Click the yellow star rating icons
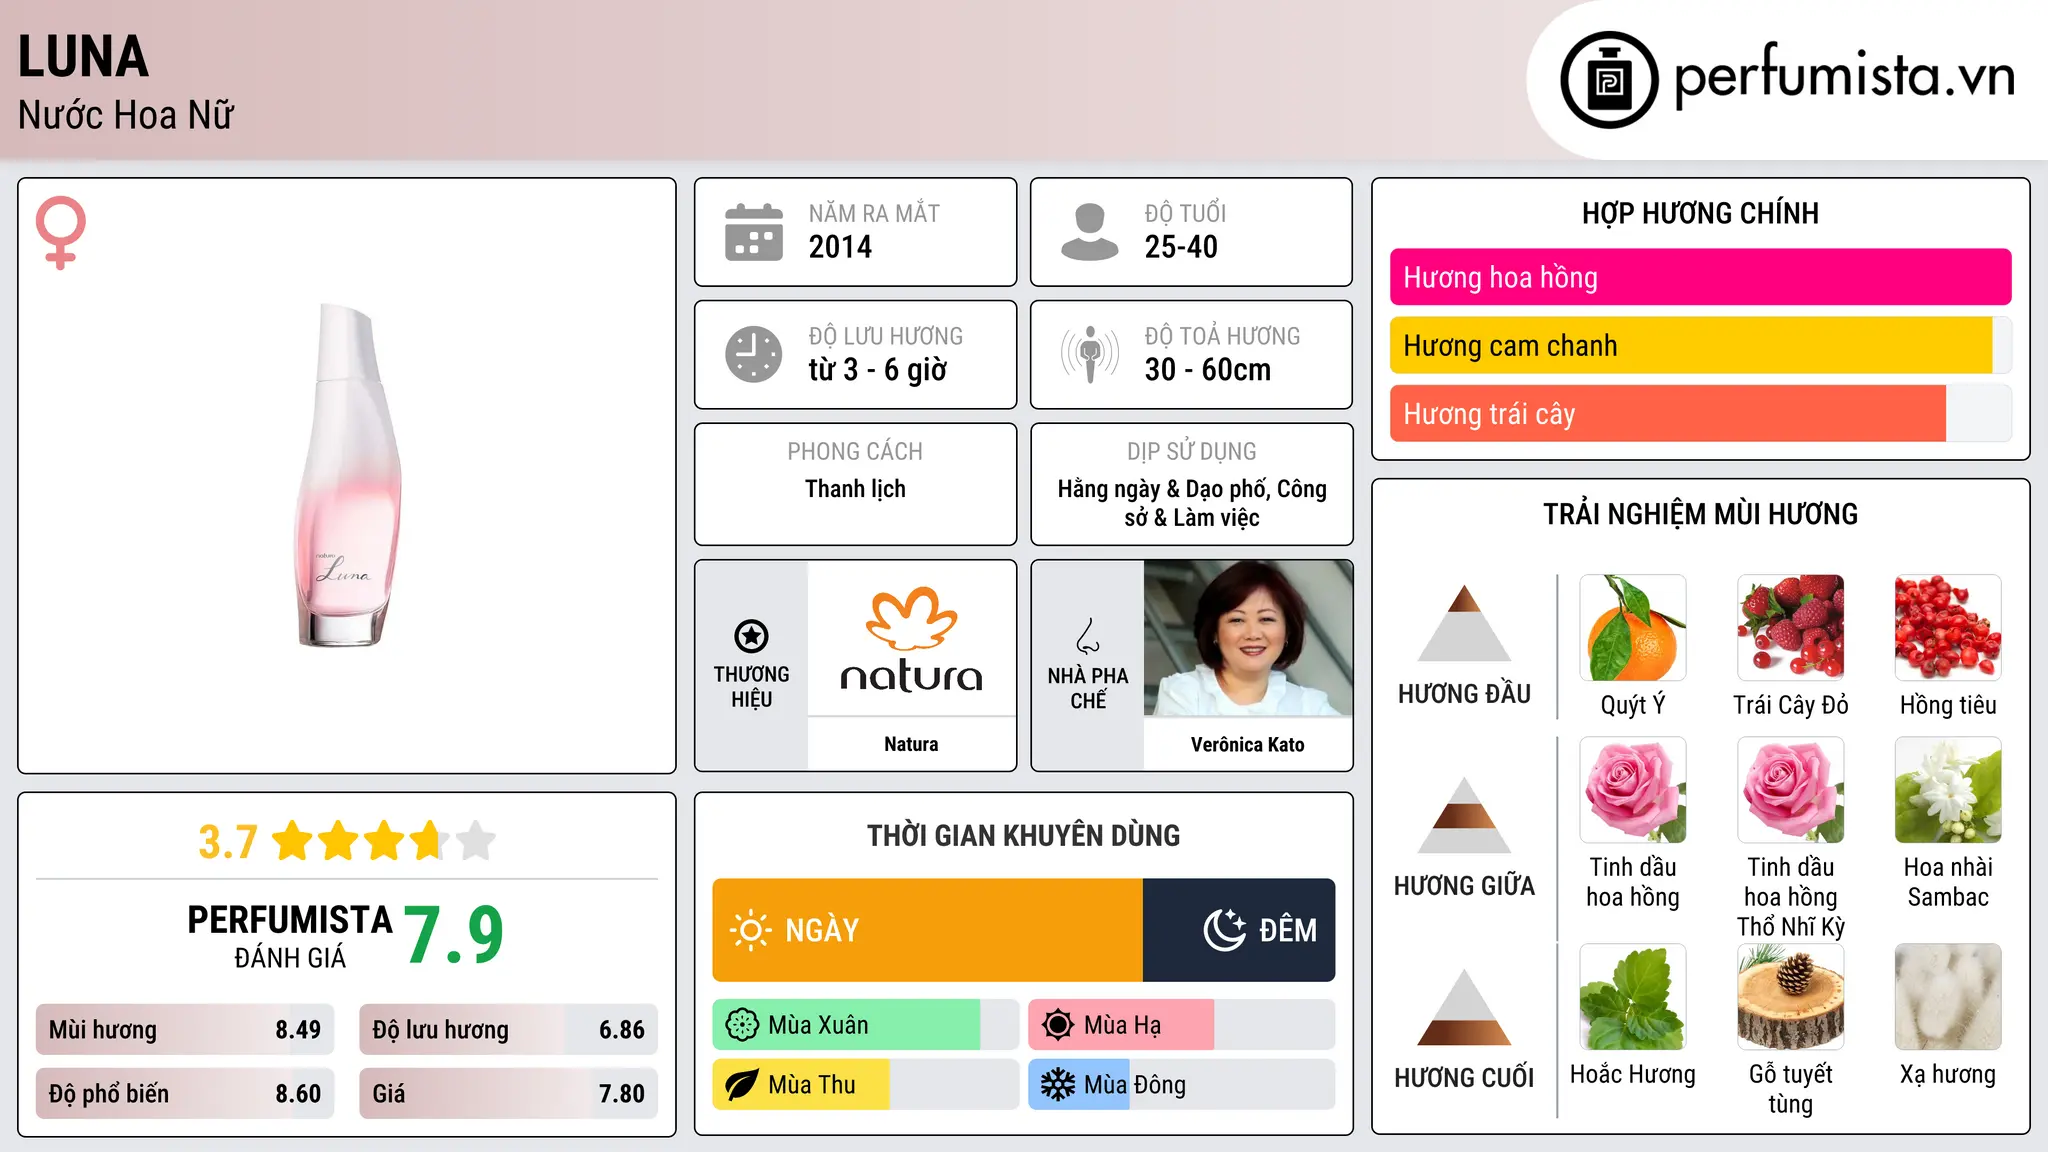2048x1152 pixels. tap(384, 841)
